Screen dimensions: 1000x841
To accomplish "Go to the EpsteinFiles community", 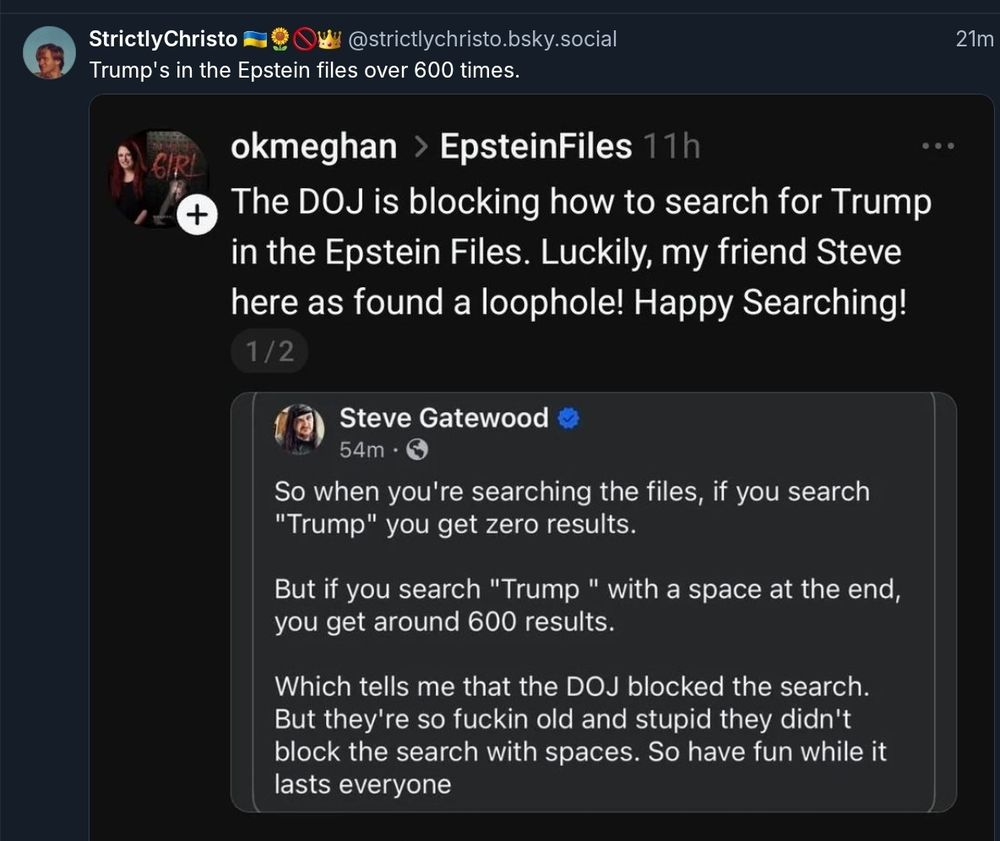I will tap(535, 147).
